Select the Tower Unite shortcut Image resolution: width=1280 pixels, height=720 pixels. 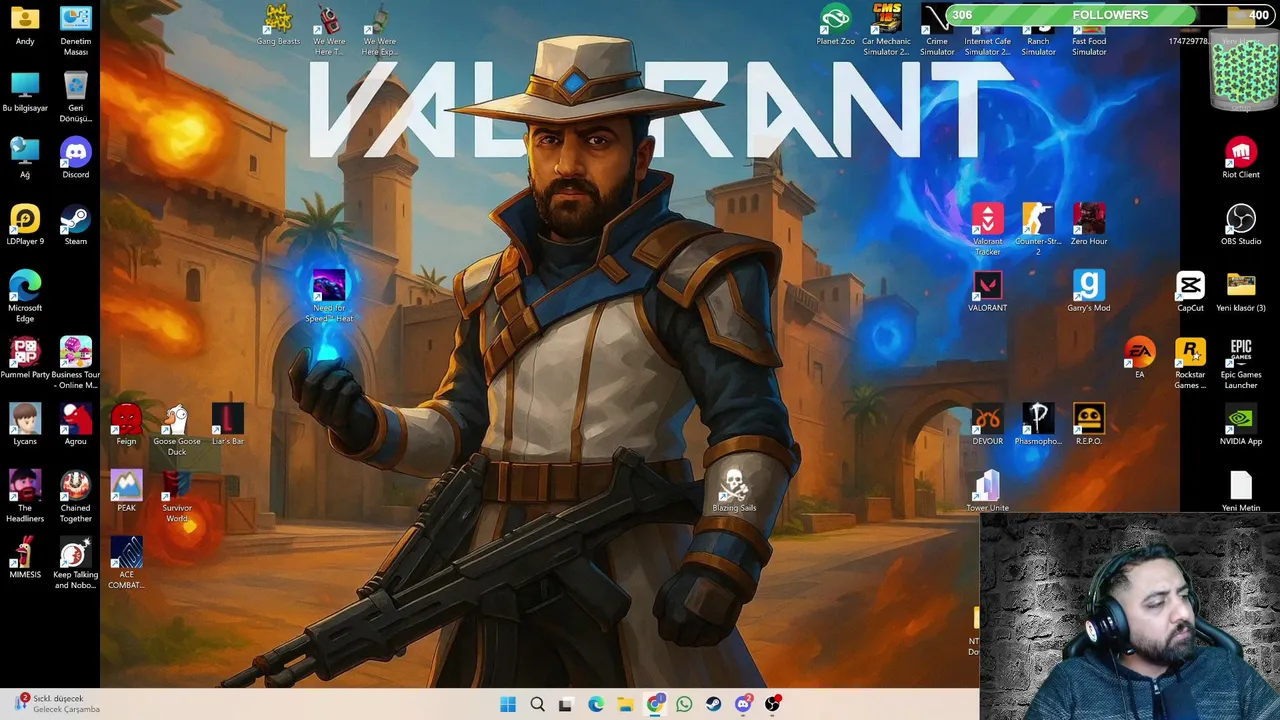(x=987, y=492)
